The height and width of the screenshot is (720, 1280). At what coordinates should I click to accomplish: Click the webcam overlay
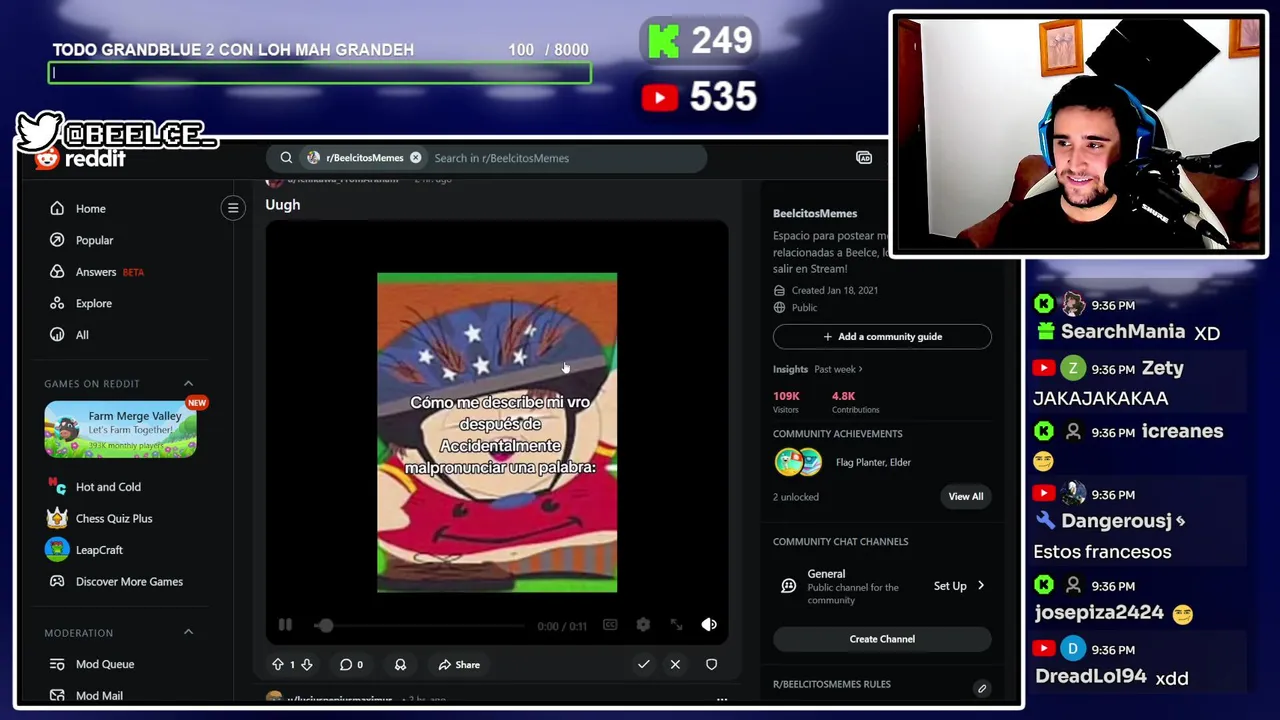pos(1078,134)
